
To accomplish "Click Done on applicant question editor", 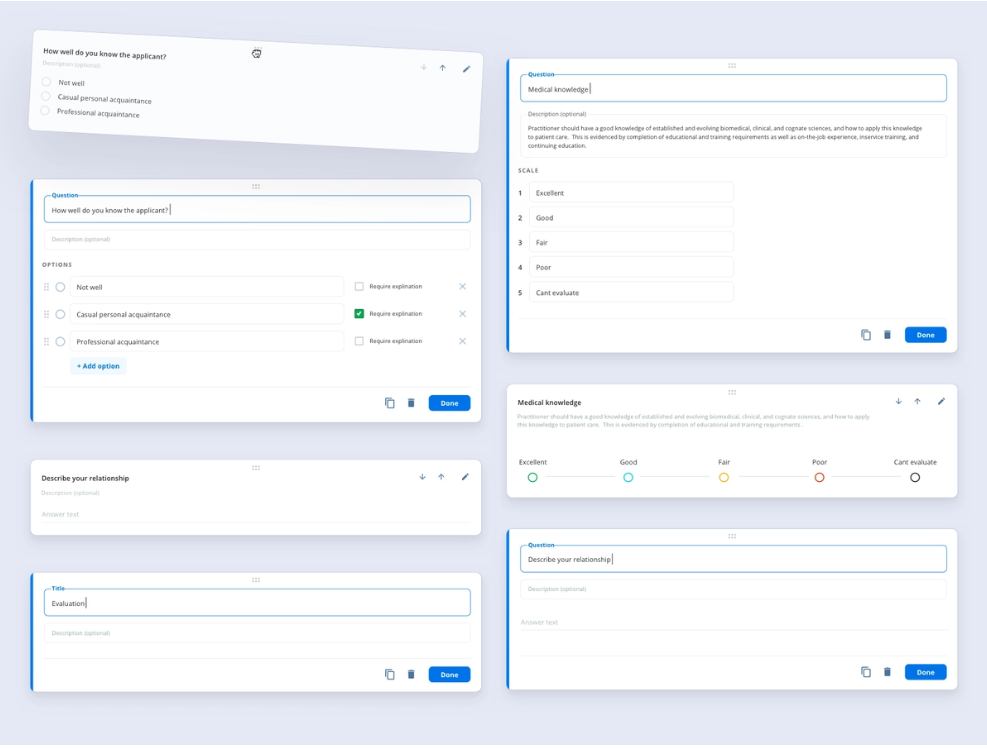I will coord(449,403).
